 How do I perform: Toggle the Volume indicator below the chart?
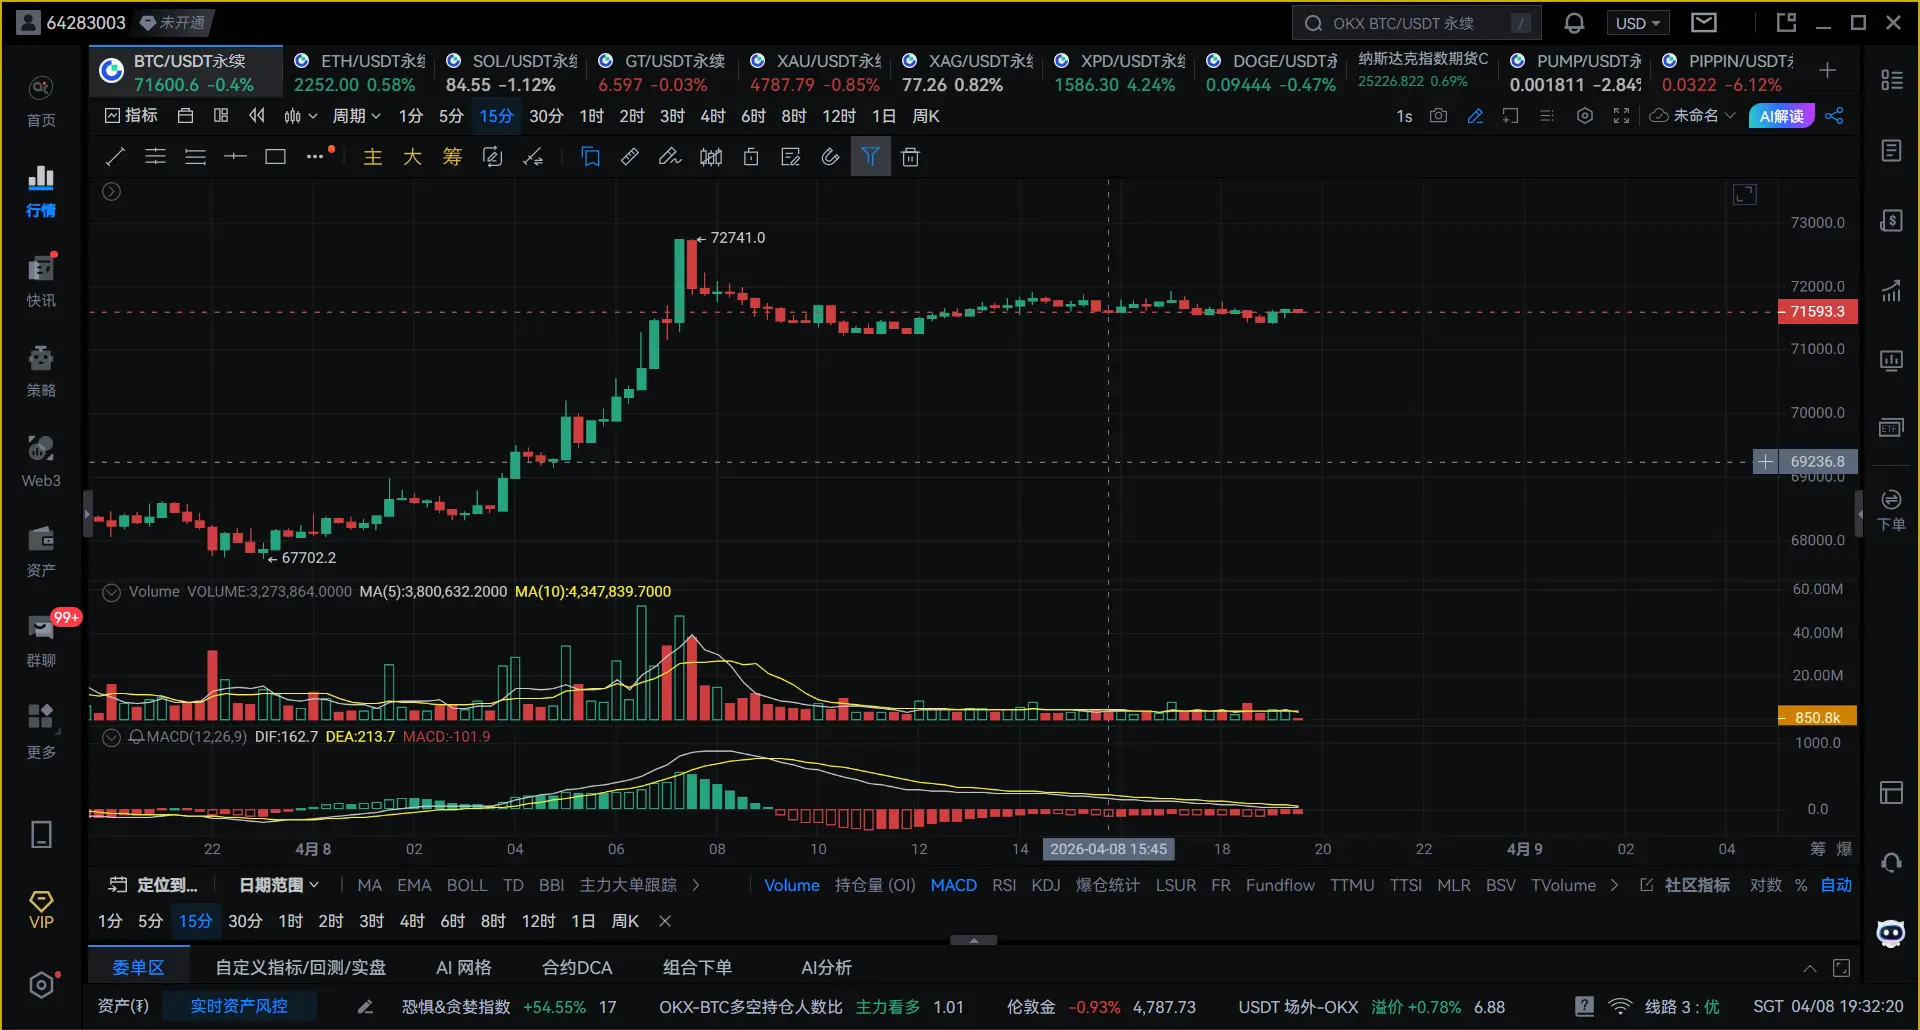coord(792,885)
